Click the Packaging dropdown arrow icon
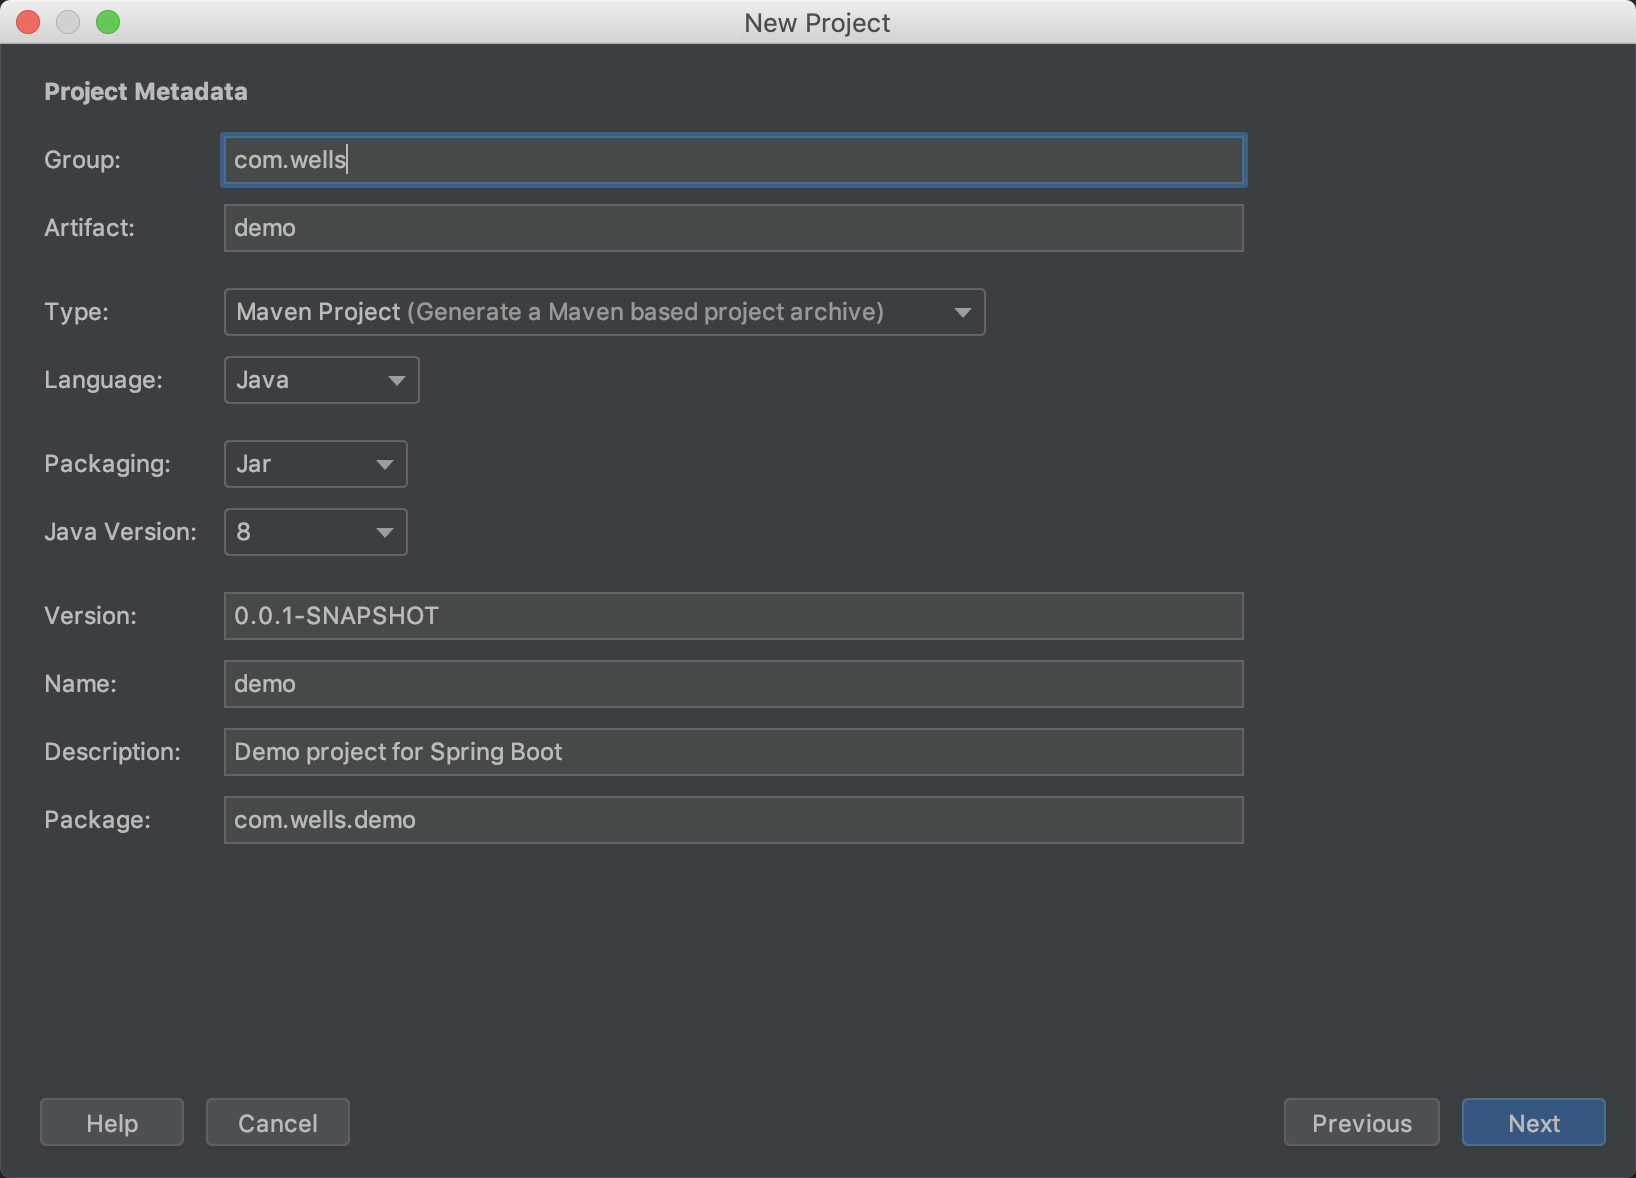Viewport: 1636px width, 1178px height. [x=384, y=464]
